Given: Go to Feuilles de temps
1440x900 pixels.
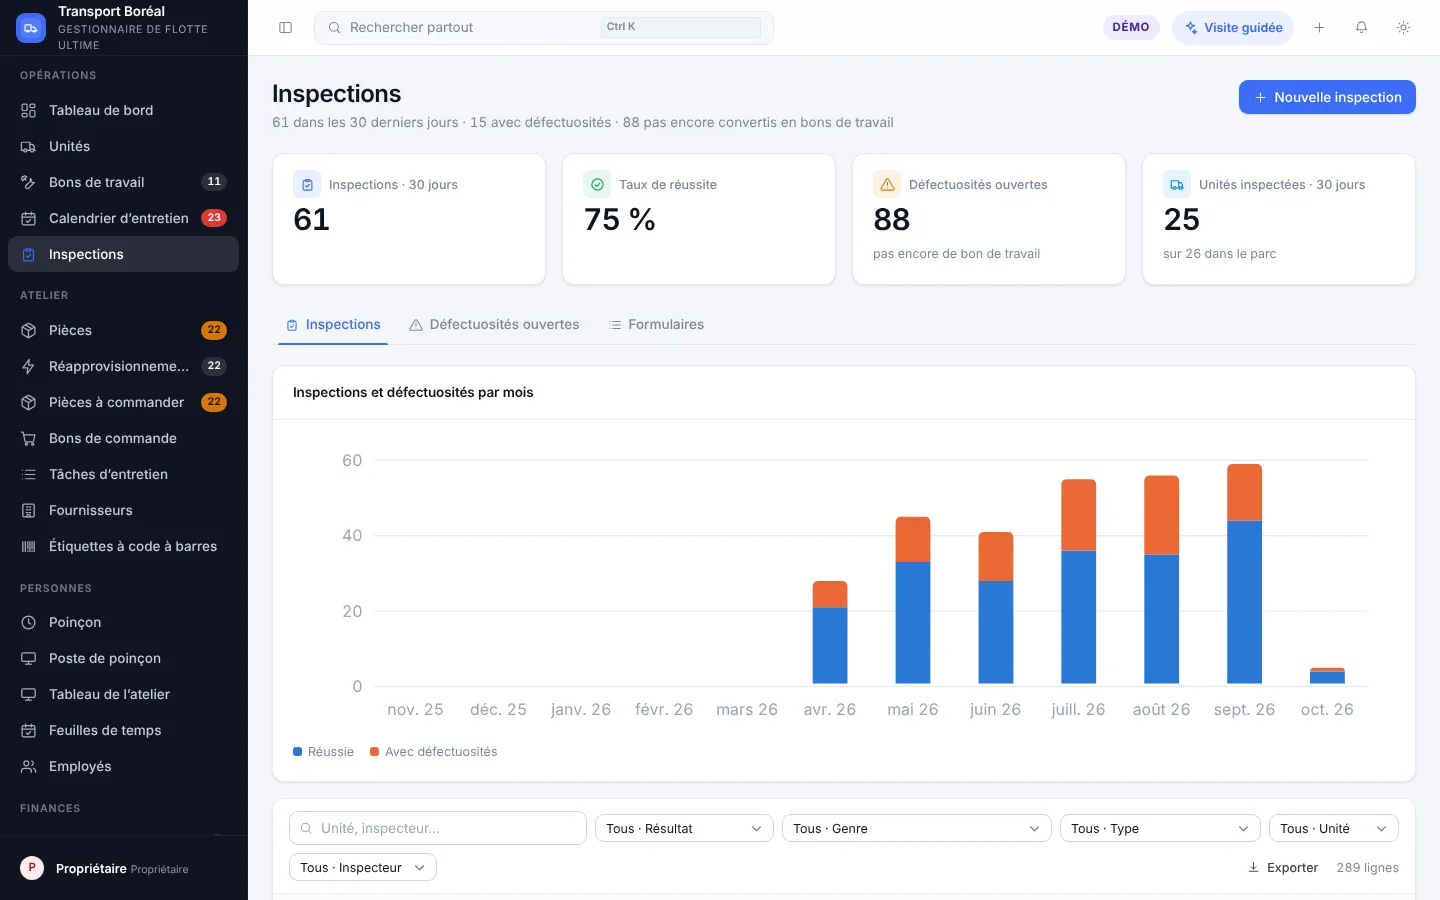Looking at the screenshot, I should click(x=123, y=730).
